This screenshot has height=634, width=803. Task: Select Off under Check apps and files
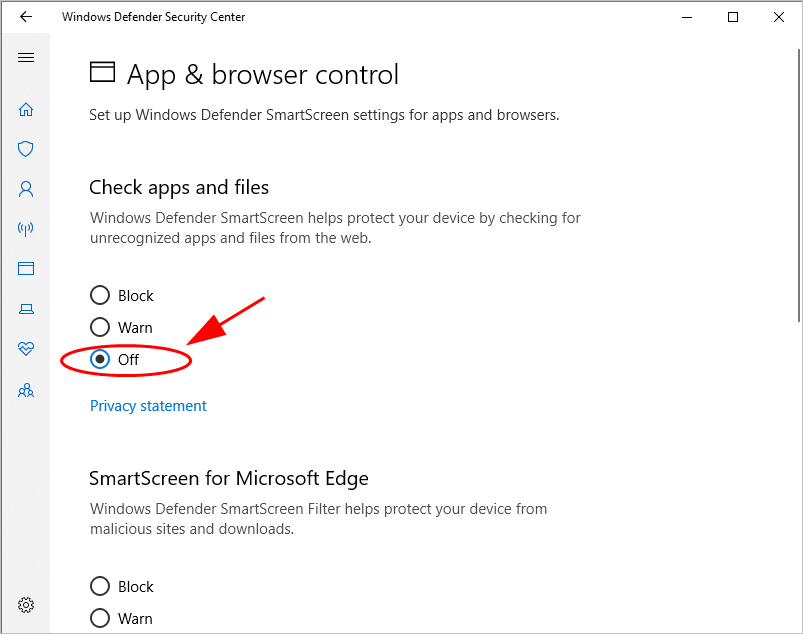pos(100,359)
